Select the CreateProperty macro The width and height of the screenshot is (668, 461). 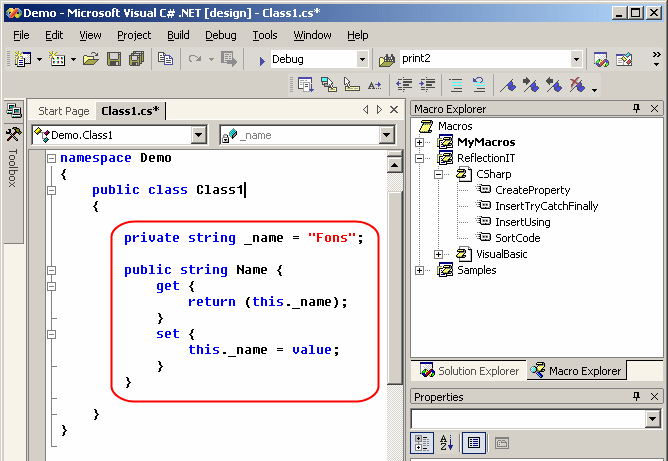533,190
